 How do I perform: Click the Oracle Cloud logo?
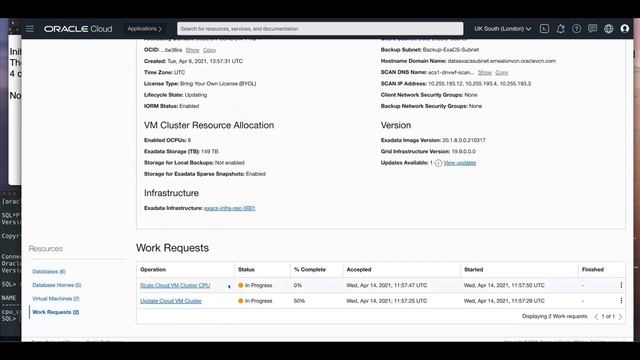[x=78, y=29]
